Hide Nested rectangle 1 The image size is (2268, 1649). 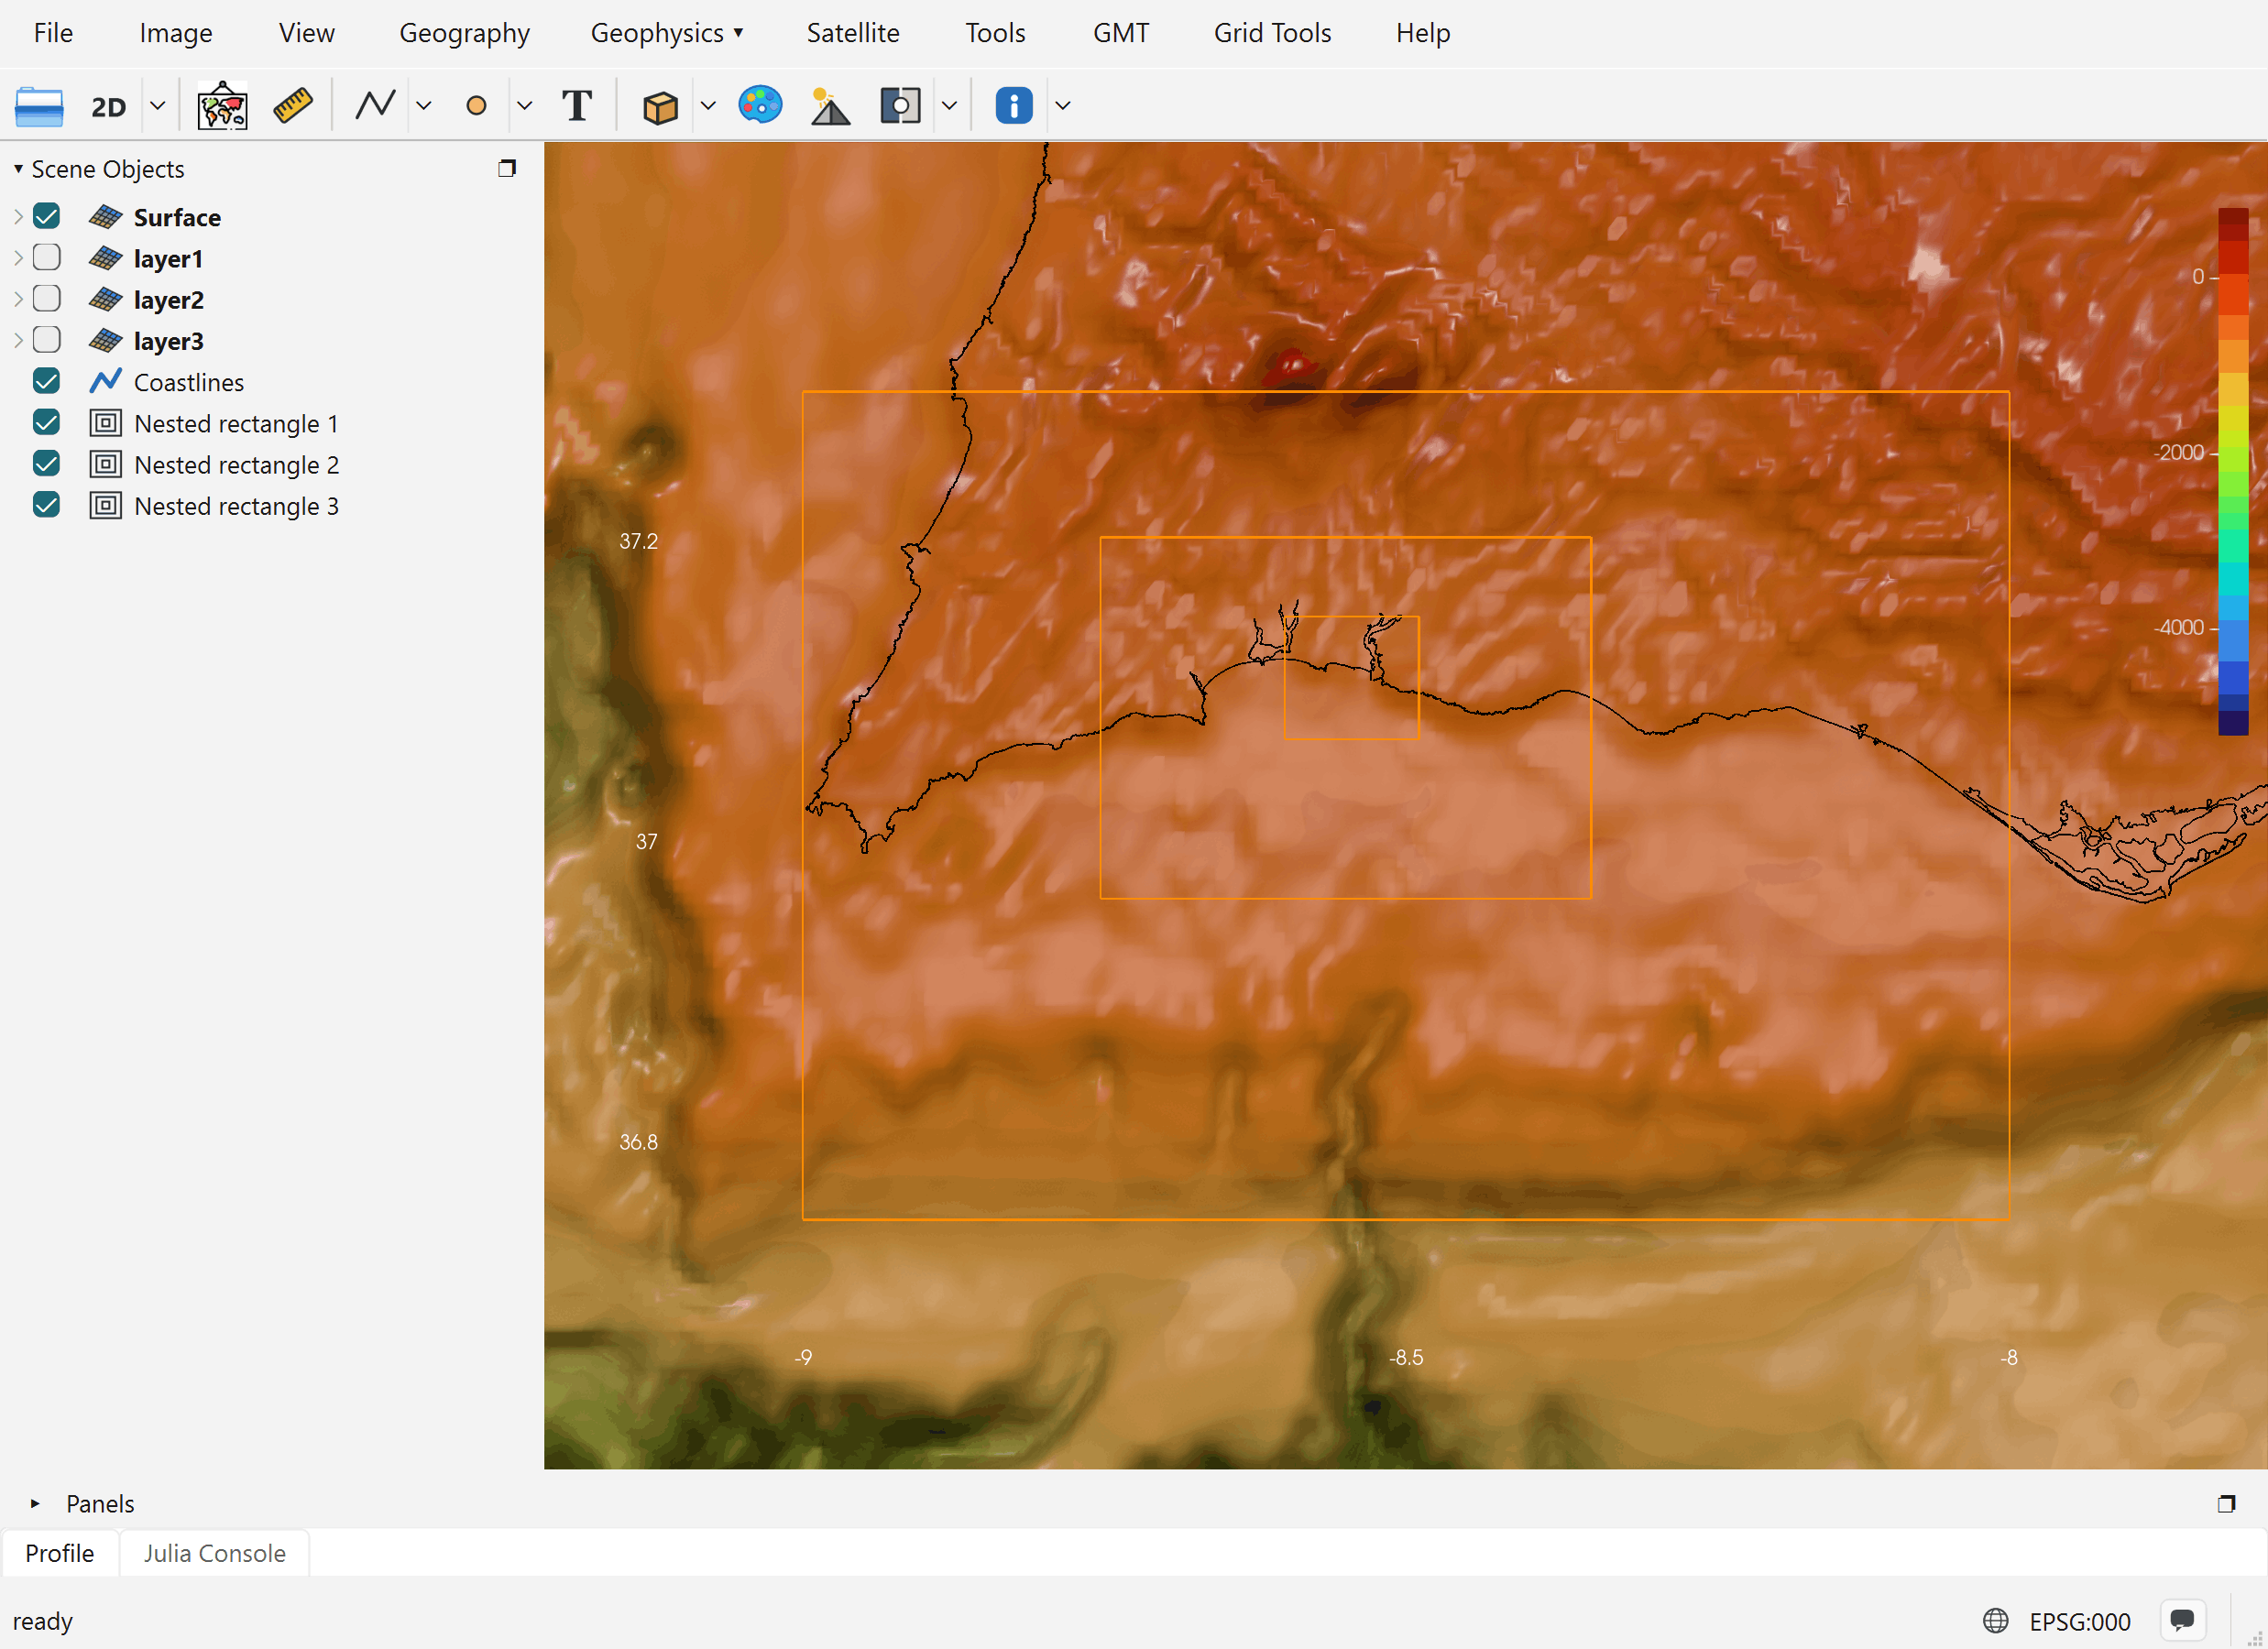pyautogui.click(x=46, y=422)
